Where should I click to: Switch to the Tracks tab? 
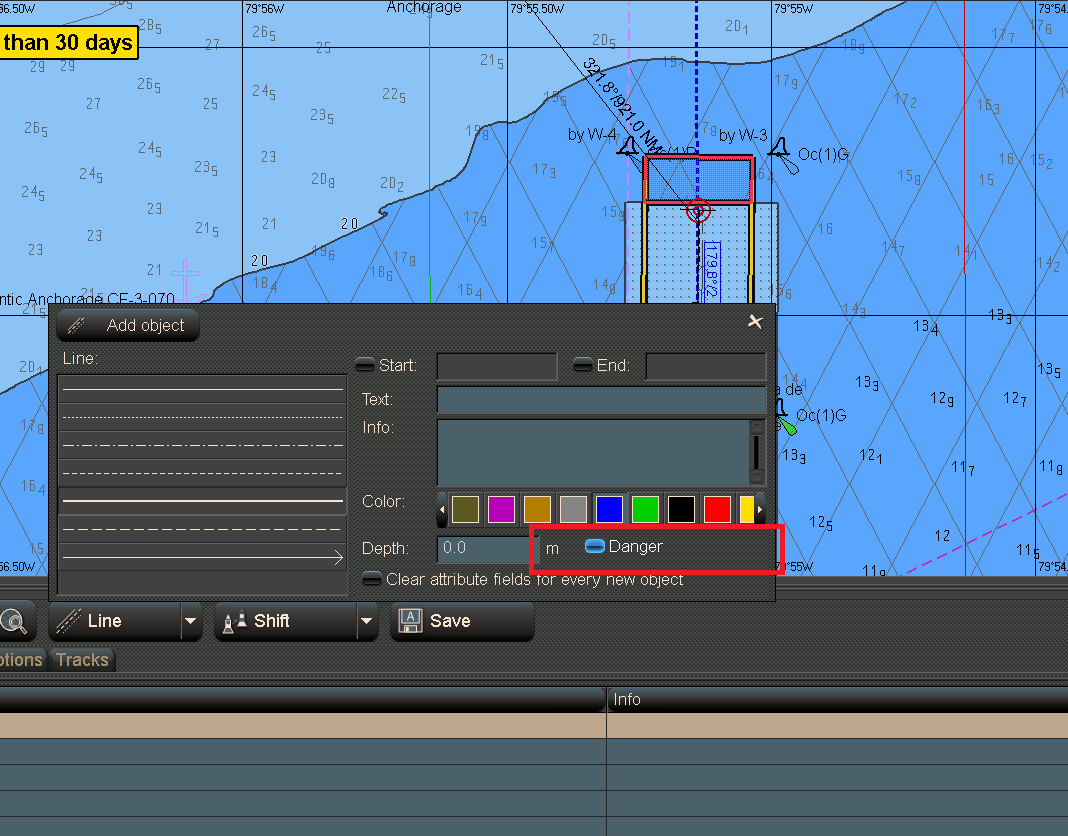point(82,660)
